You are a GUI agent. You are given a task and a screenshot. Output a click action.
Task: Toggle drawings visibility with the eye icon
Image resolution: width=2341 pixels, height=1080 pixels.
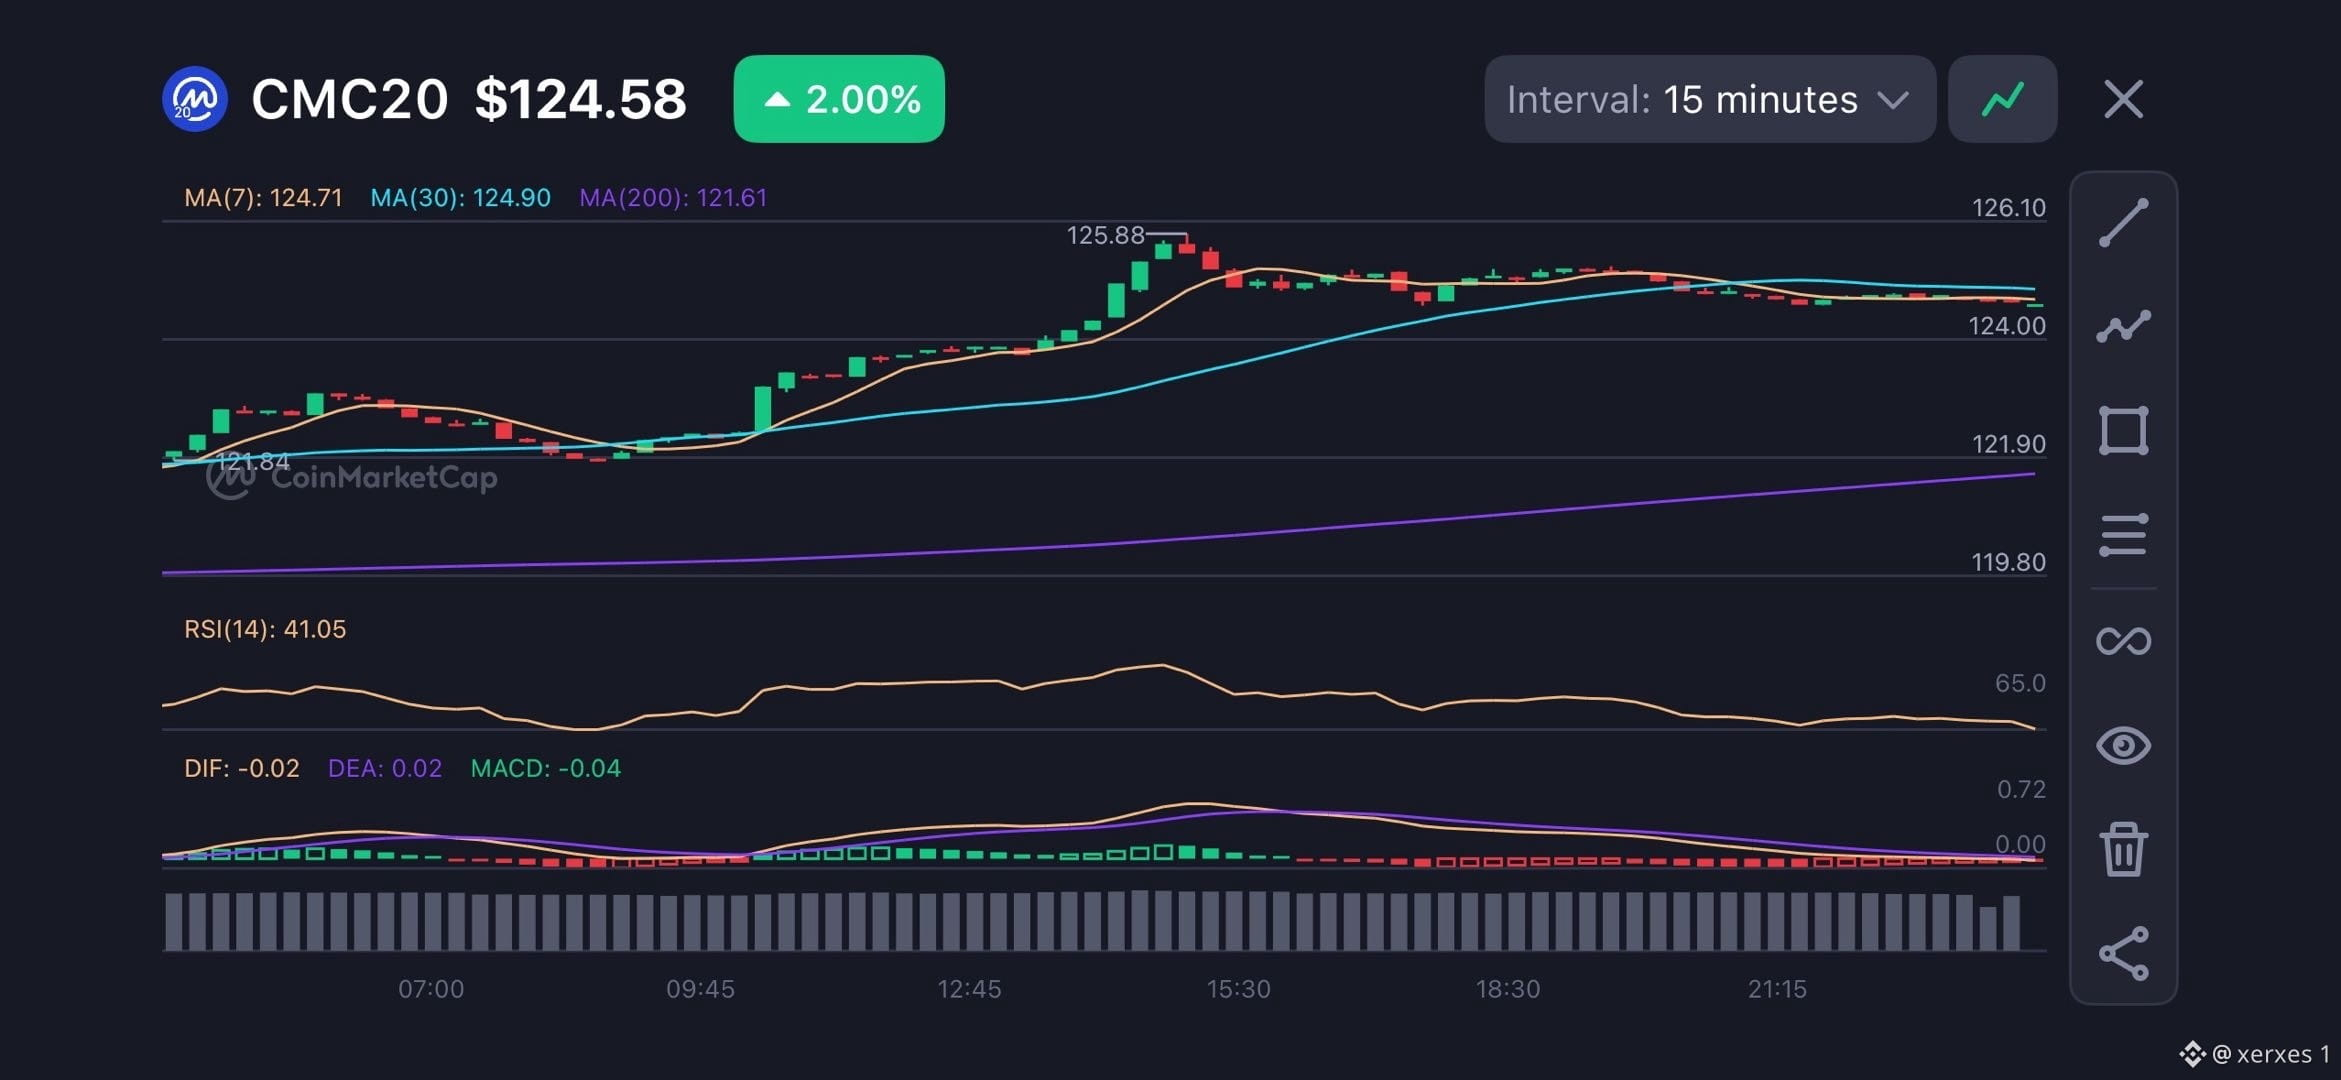click(x=2123, y=745)
